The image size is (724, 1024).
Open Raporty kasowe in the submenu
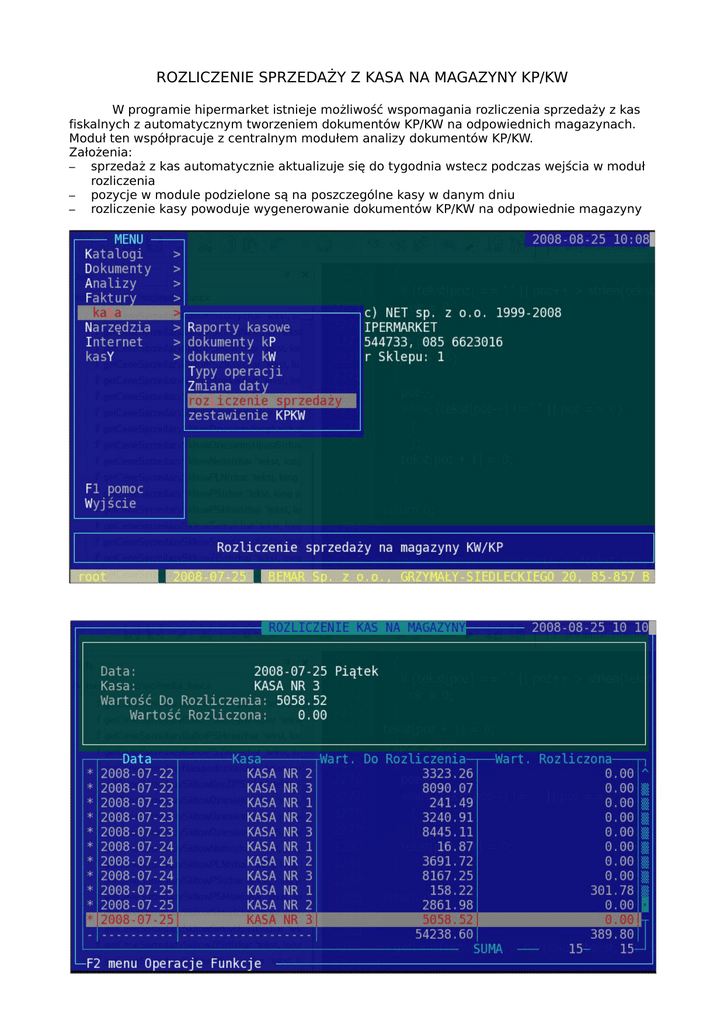point(239,327)
